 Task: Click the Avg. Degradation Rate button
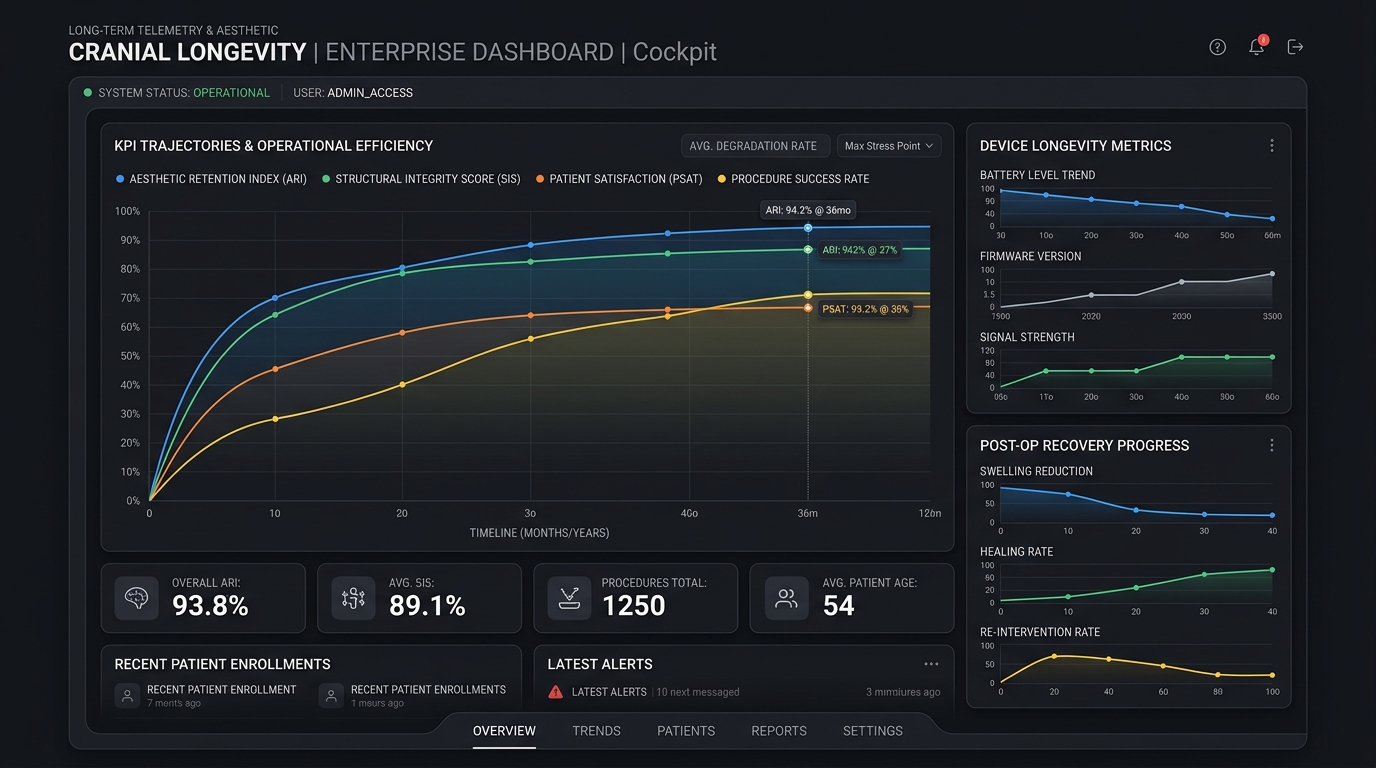point(754,146)
